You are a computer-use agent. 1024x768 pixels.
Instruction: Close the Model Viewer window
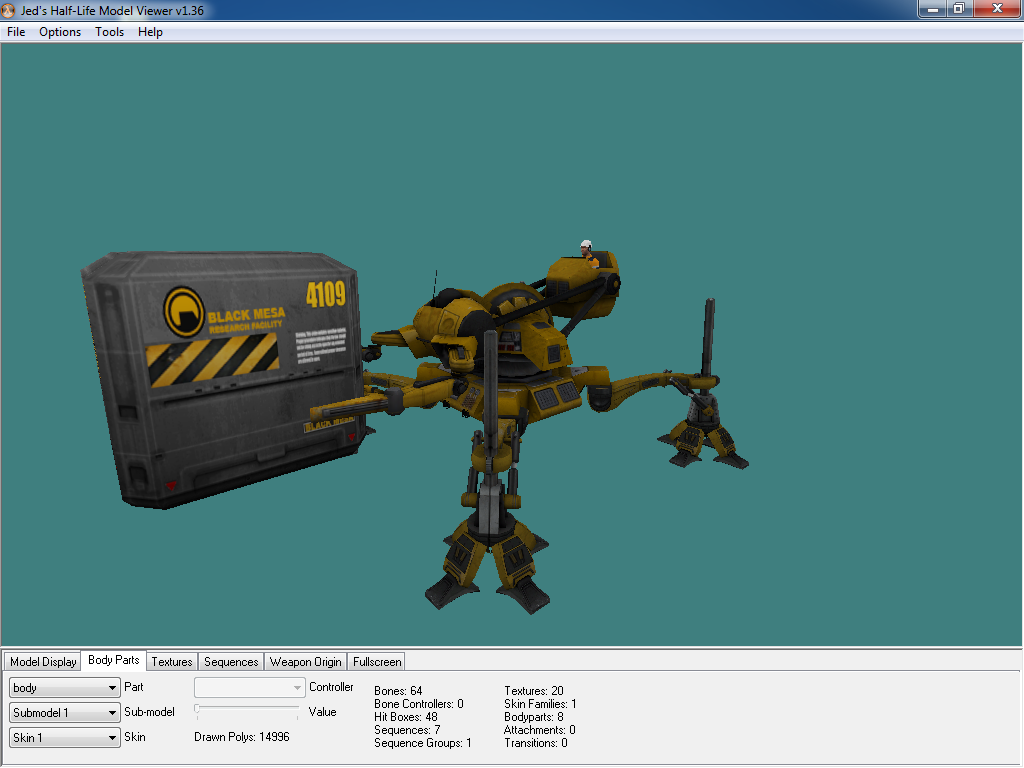[997, 9]
